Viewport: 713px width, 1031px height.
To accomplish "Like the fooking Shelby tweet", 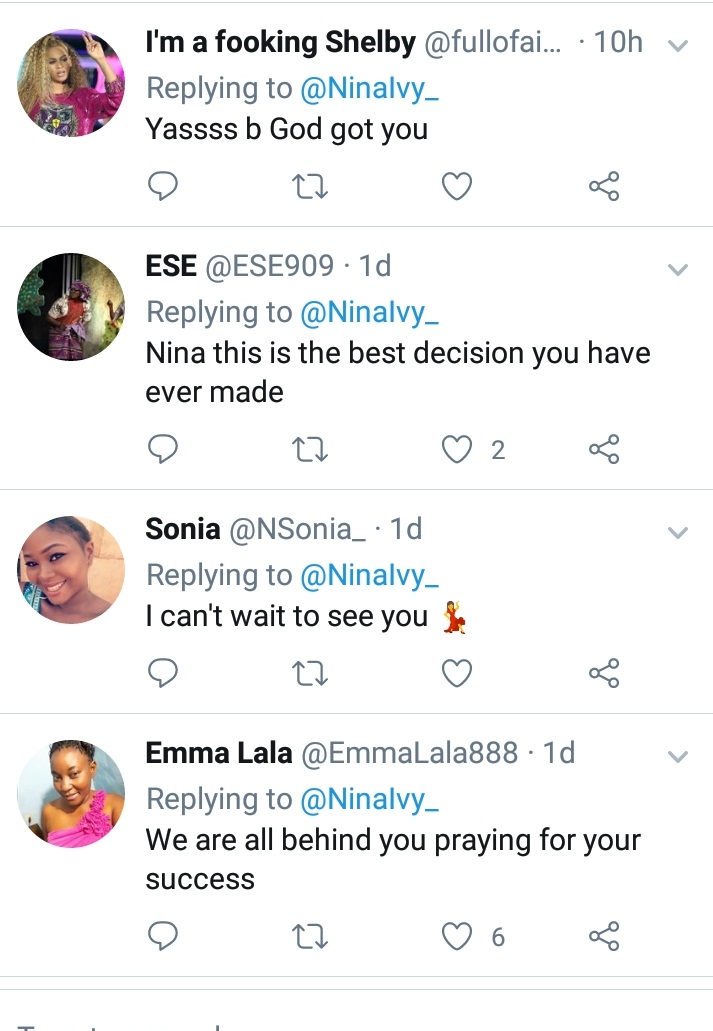I will [x=457, y=186].
